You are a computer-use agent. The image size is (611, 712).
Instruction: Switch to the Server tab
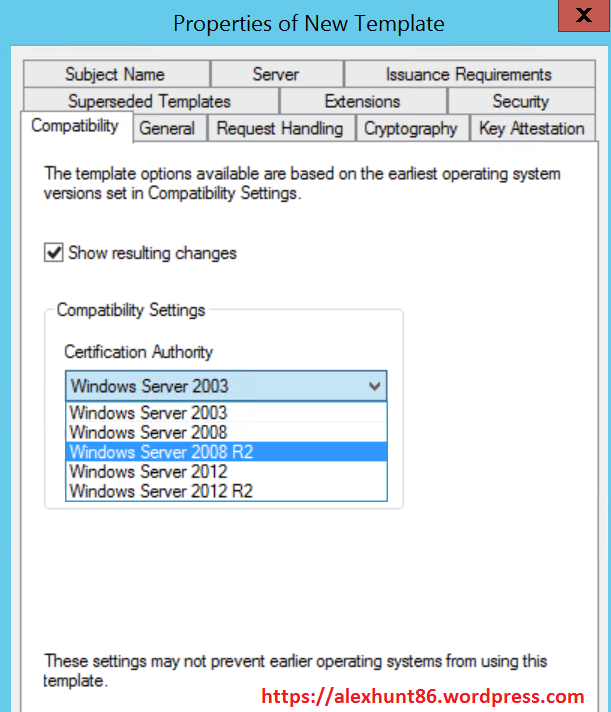coord(277,74)
